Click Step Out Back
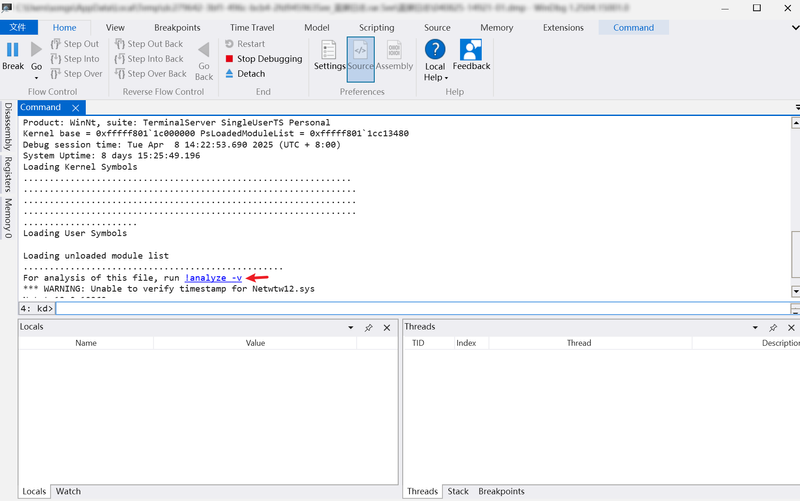This screenshot has height=501, width=800. pyautogui.click(x=149, y=44)
